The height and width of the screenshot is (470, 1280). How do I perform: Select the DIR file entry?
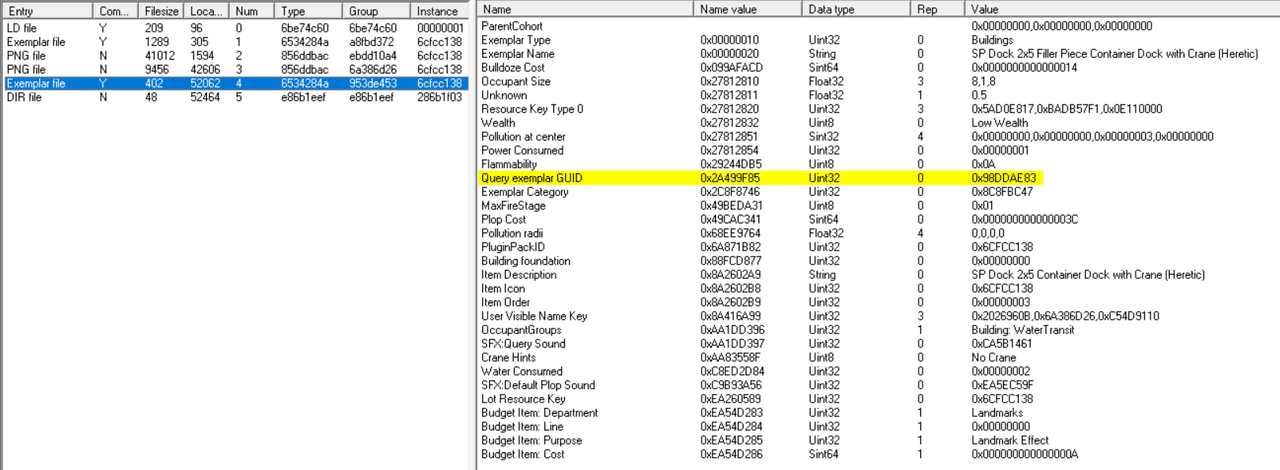tap(233, 98)
